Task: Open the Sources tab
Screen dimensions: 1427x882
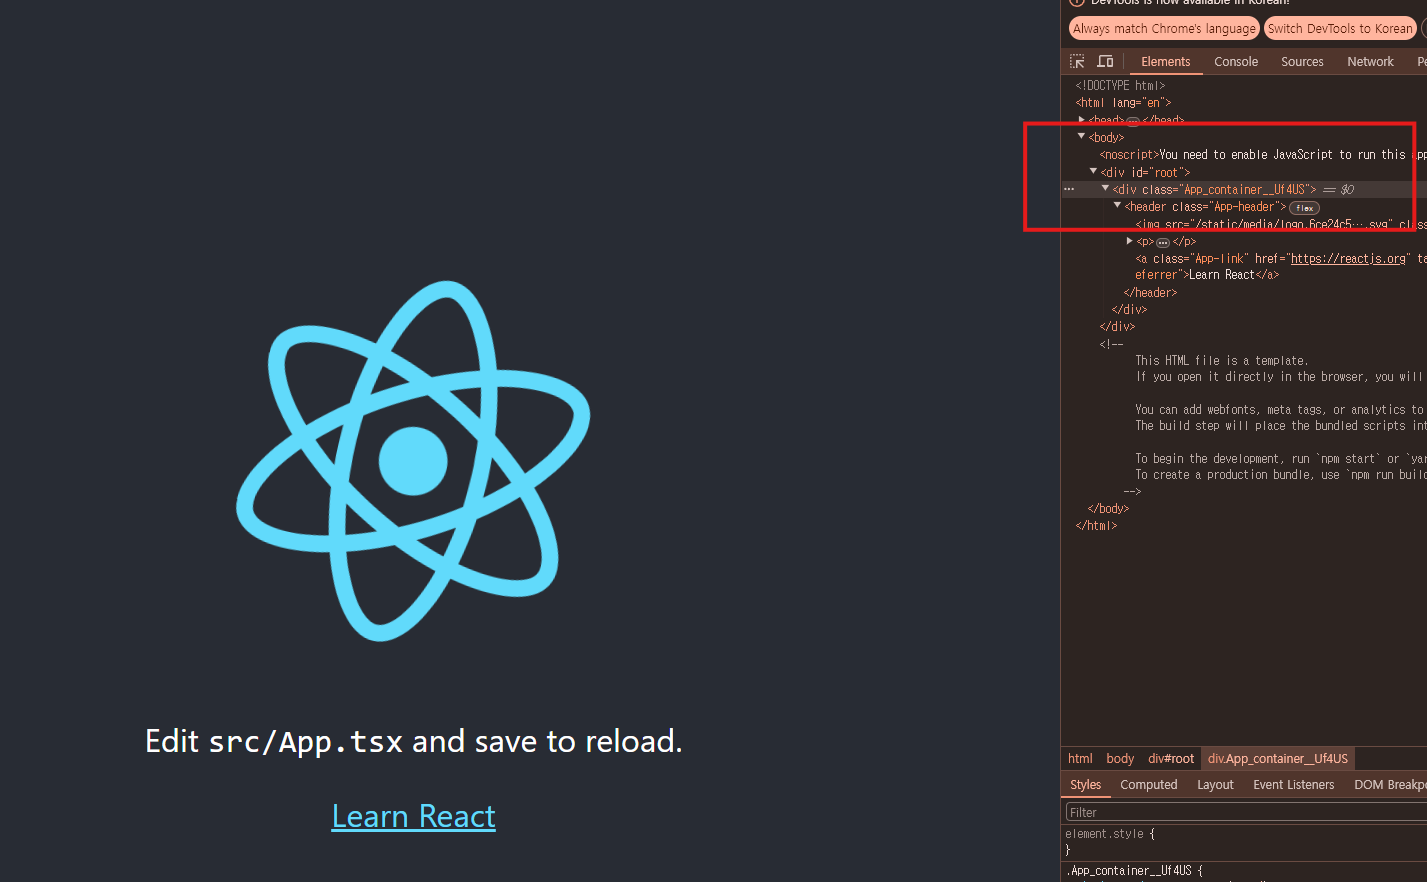Action: click(1302, 62)
